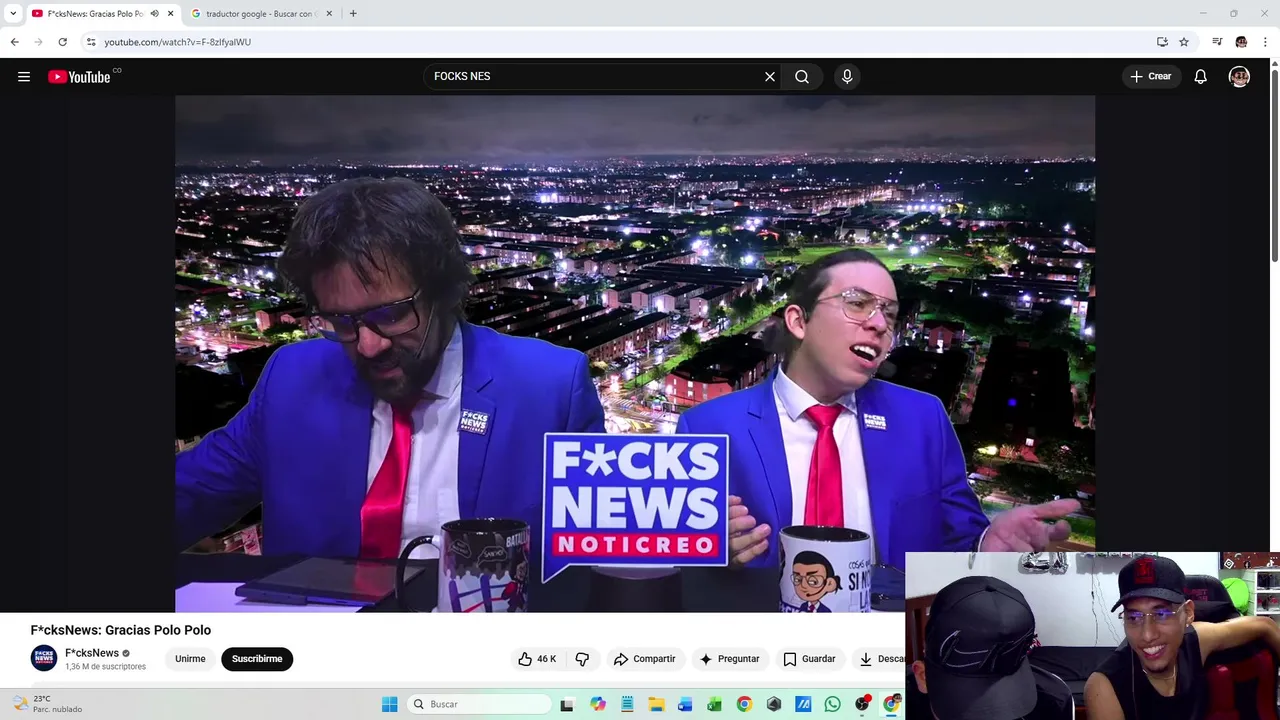Expand the tab search dropdown arrow
1280x720 pixels.
[13, 14]
